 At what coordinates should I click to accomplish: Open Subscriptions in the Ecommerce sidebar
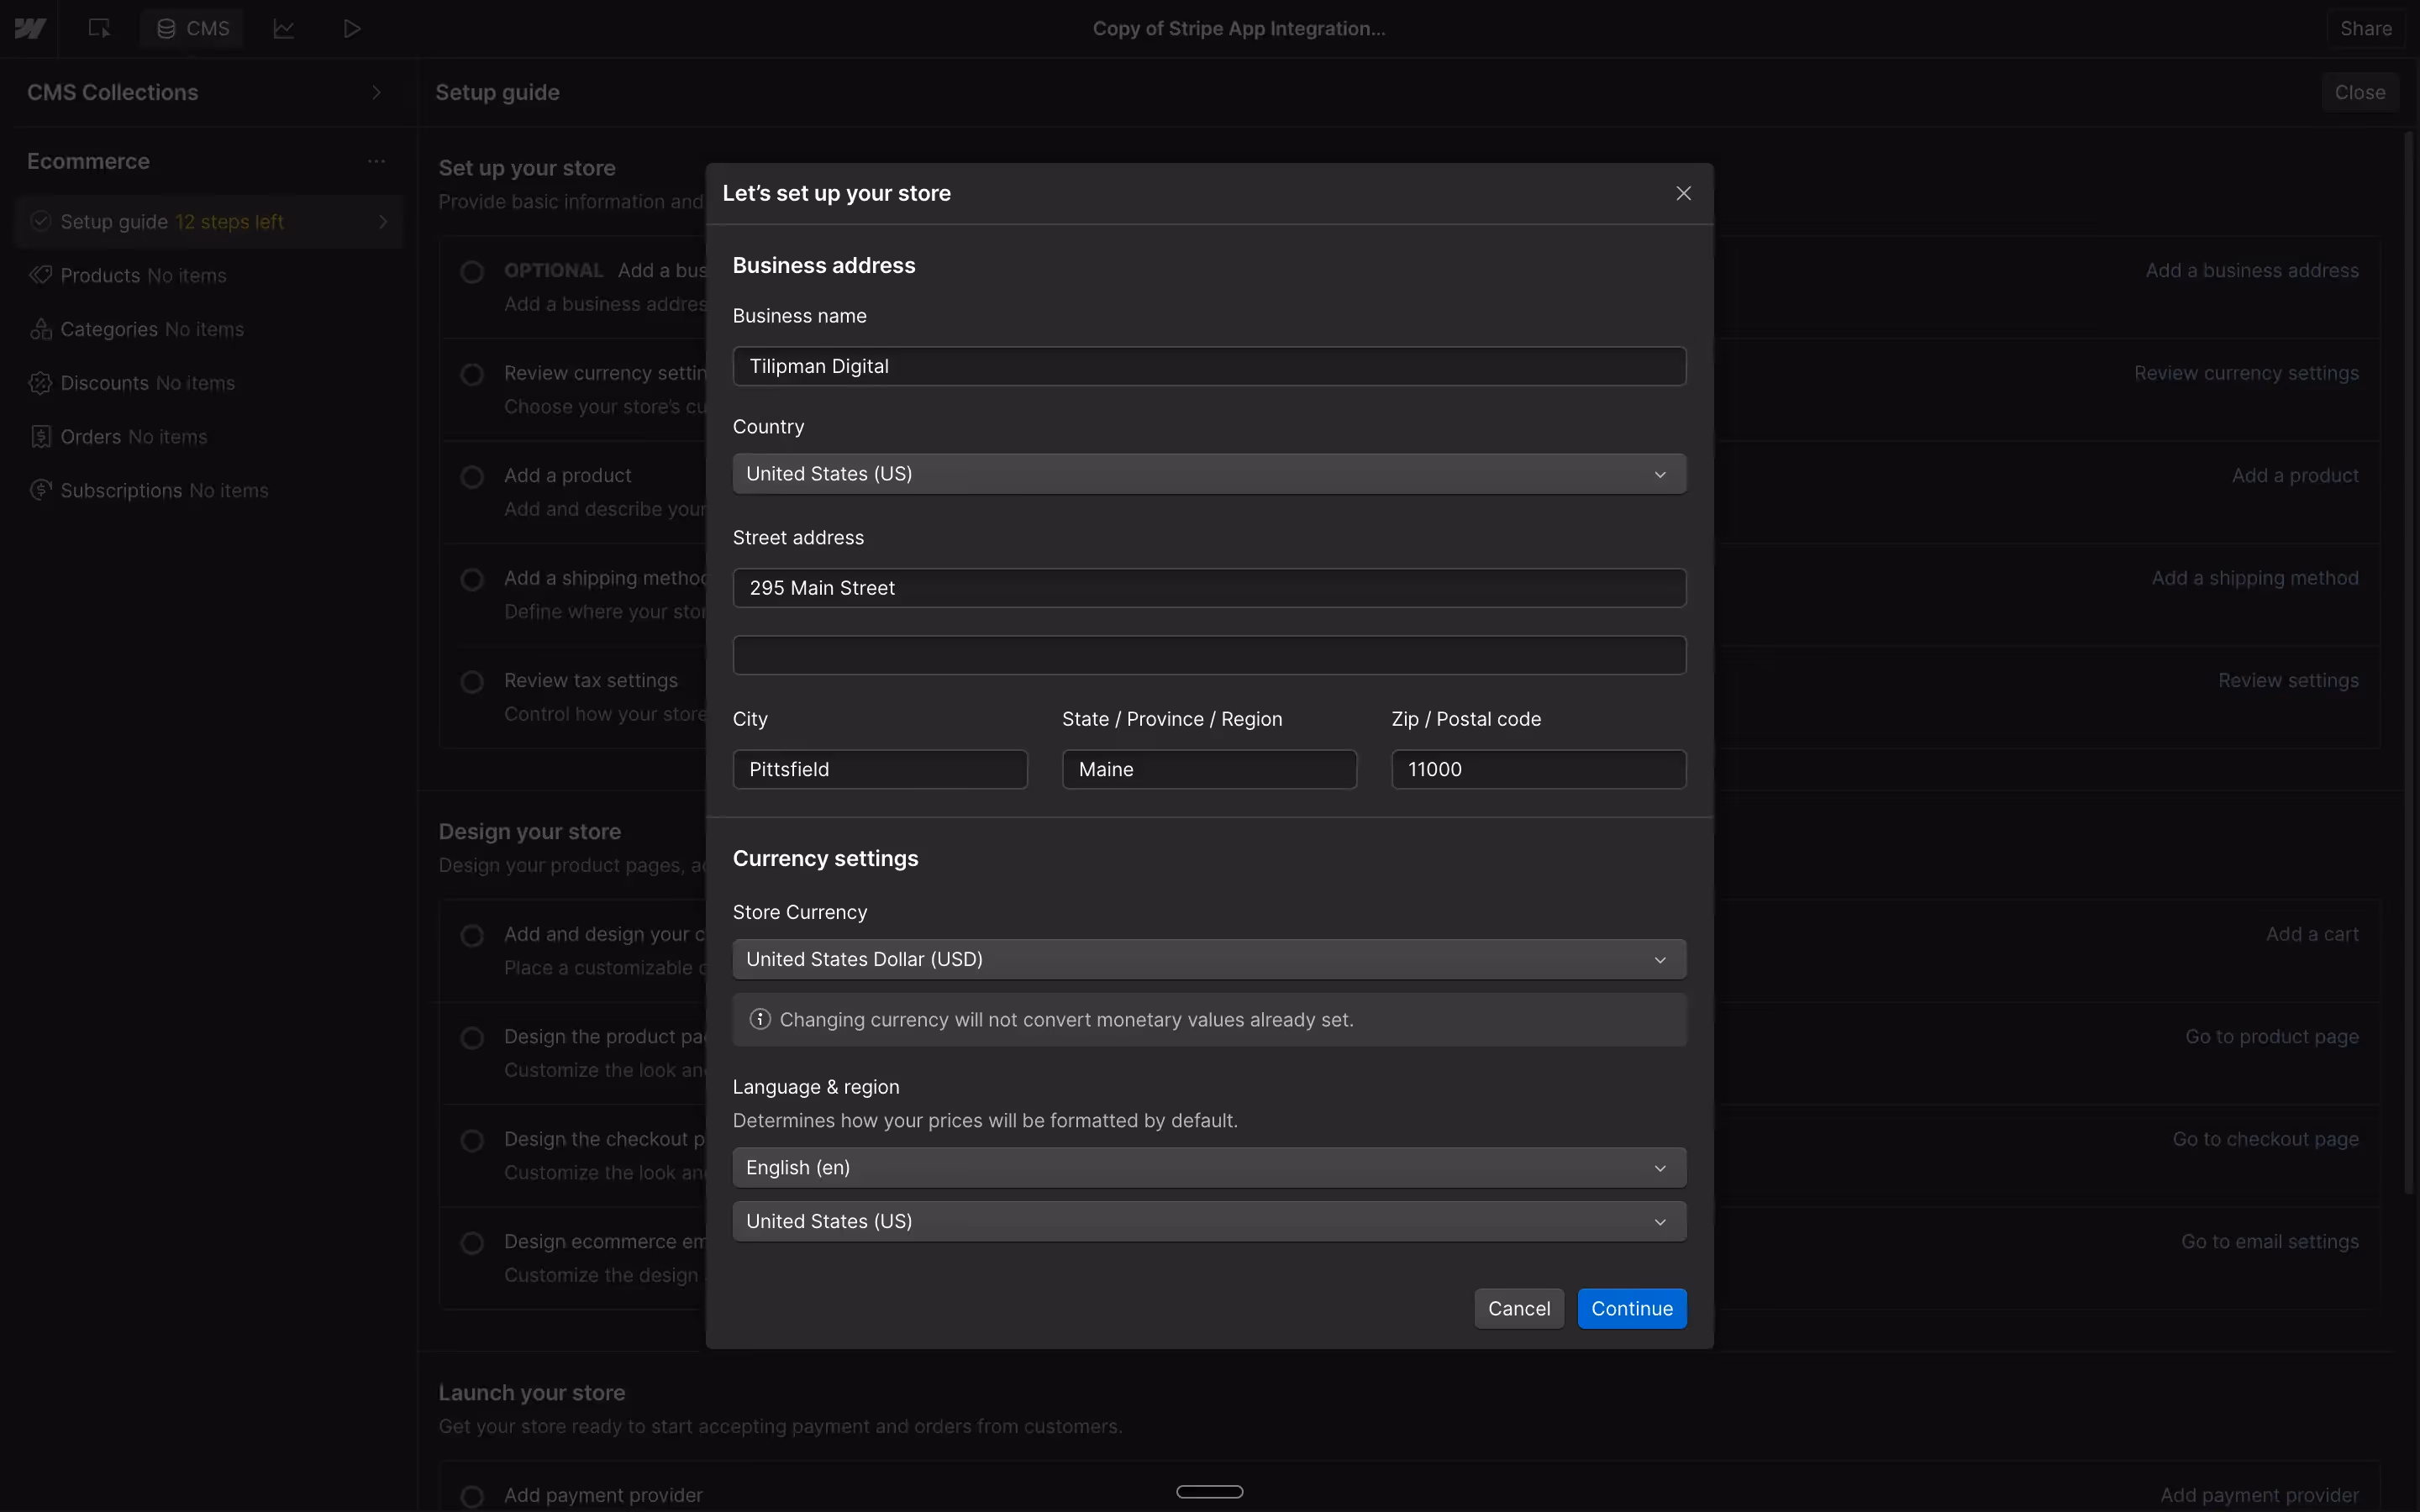(x=121, y=490)
